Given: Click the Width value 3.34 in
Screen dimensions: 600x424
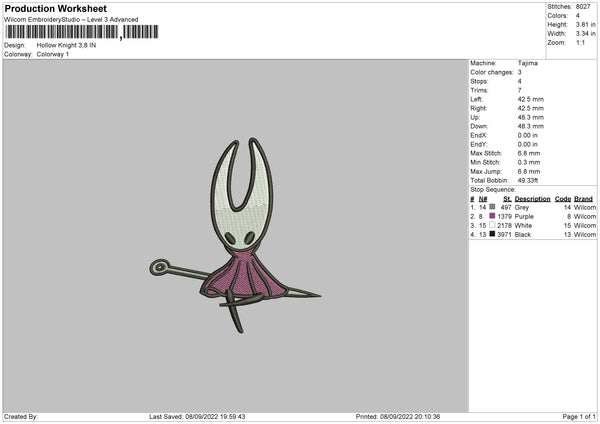Looking at the screenshot, I should pos(585,34).
